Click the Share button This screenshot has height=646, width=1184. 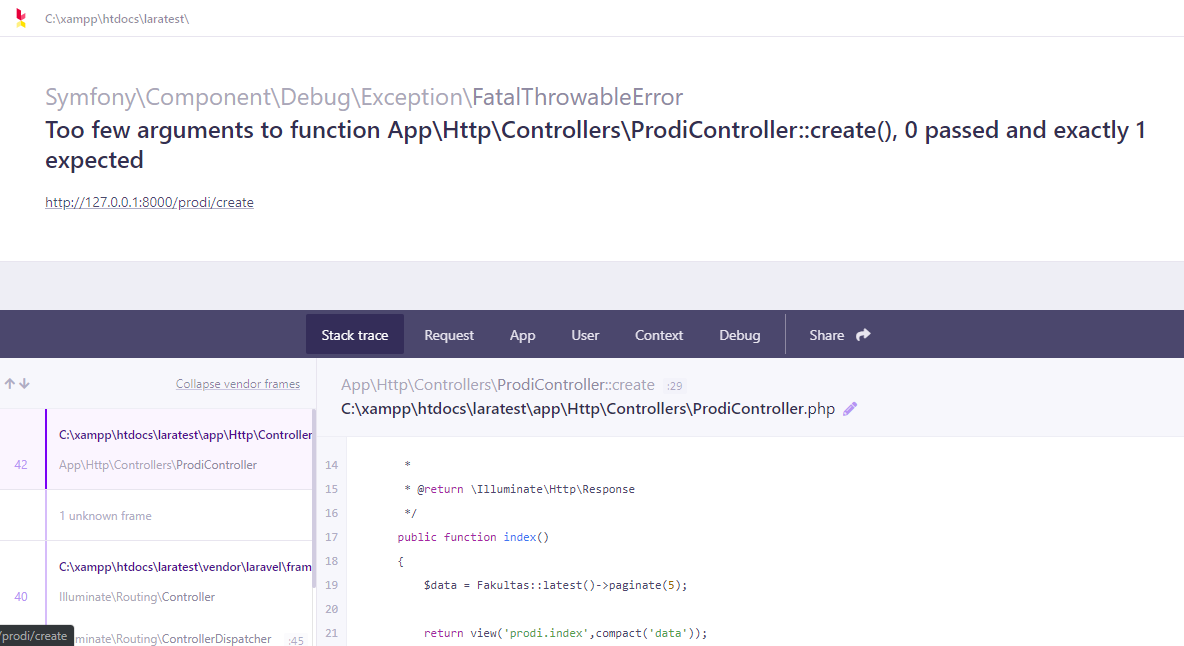(840, 334)
